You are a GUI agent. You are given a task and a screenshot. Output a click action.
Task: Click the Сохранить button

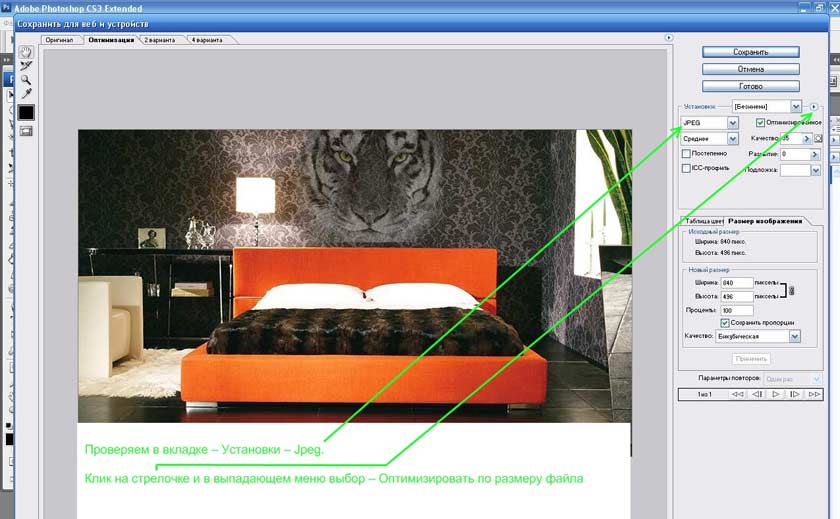(750, 52)
